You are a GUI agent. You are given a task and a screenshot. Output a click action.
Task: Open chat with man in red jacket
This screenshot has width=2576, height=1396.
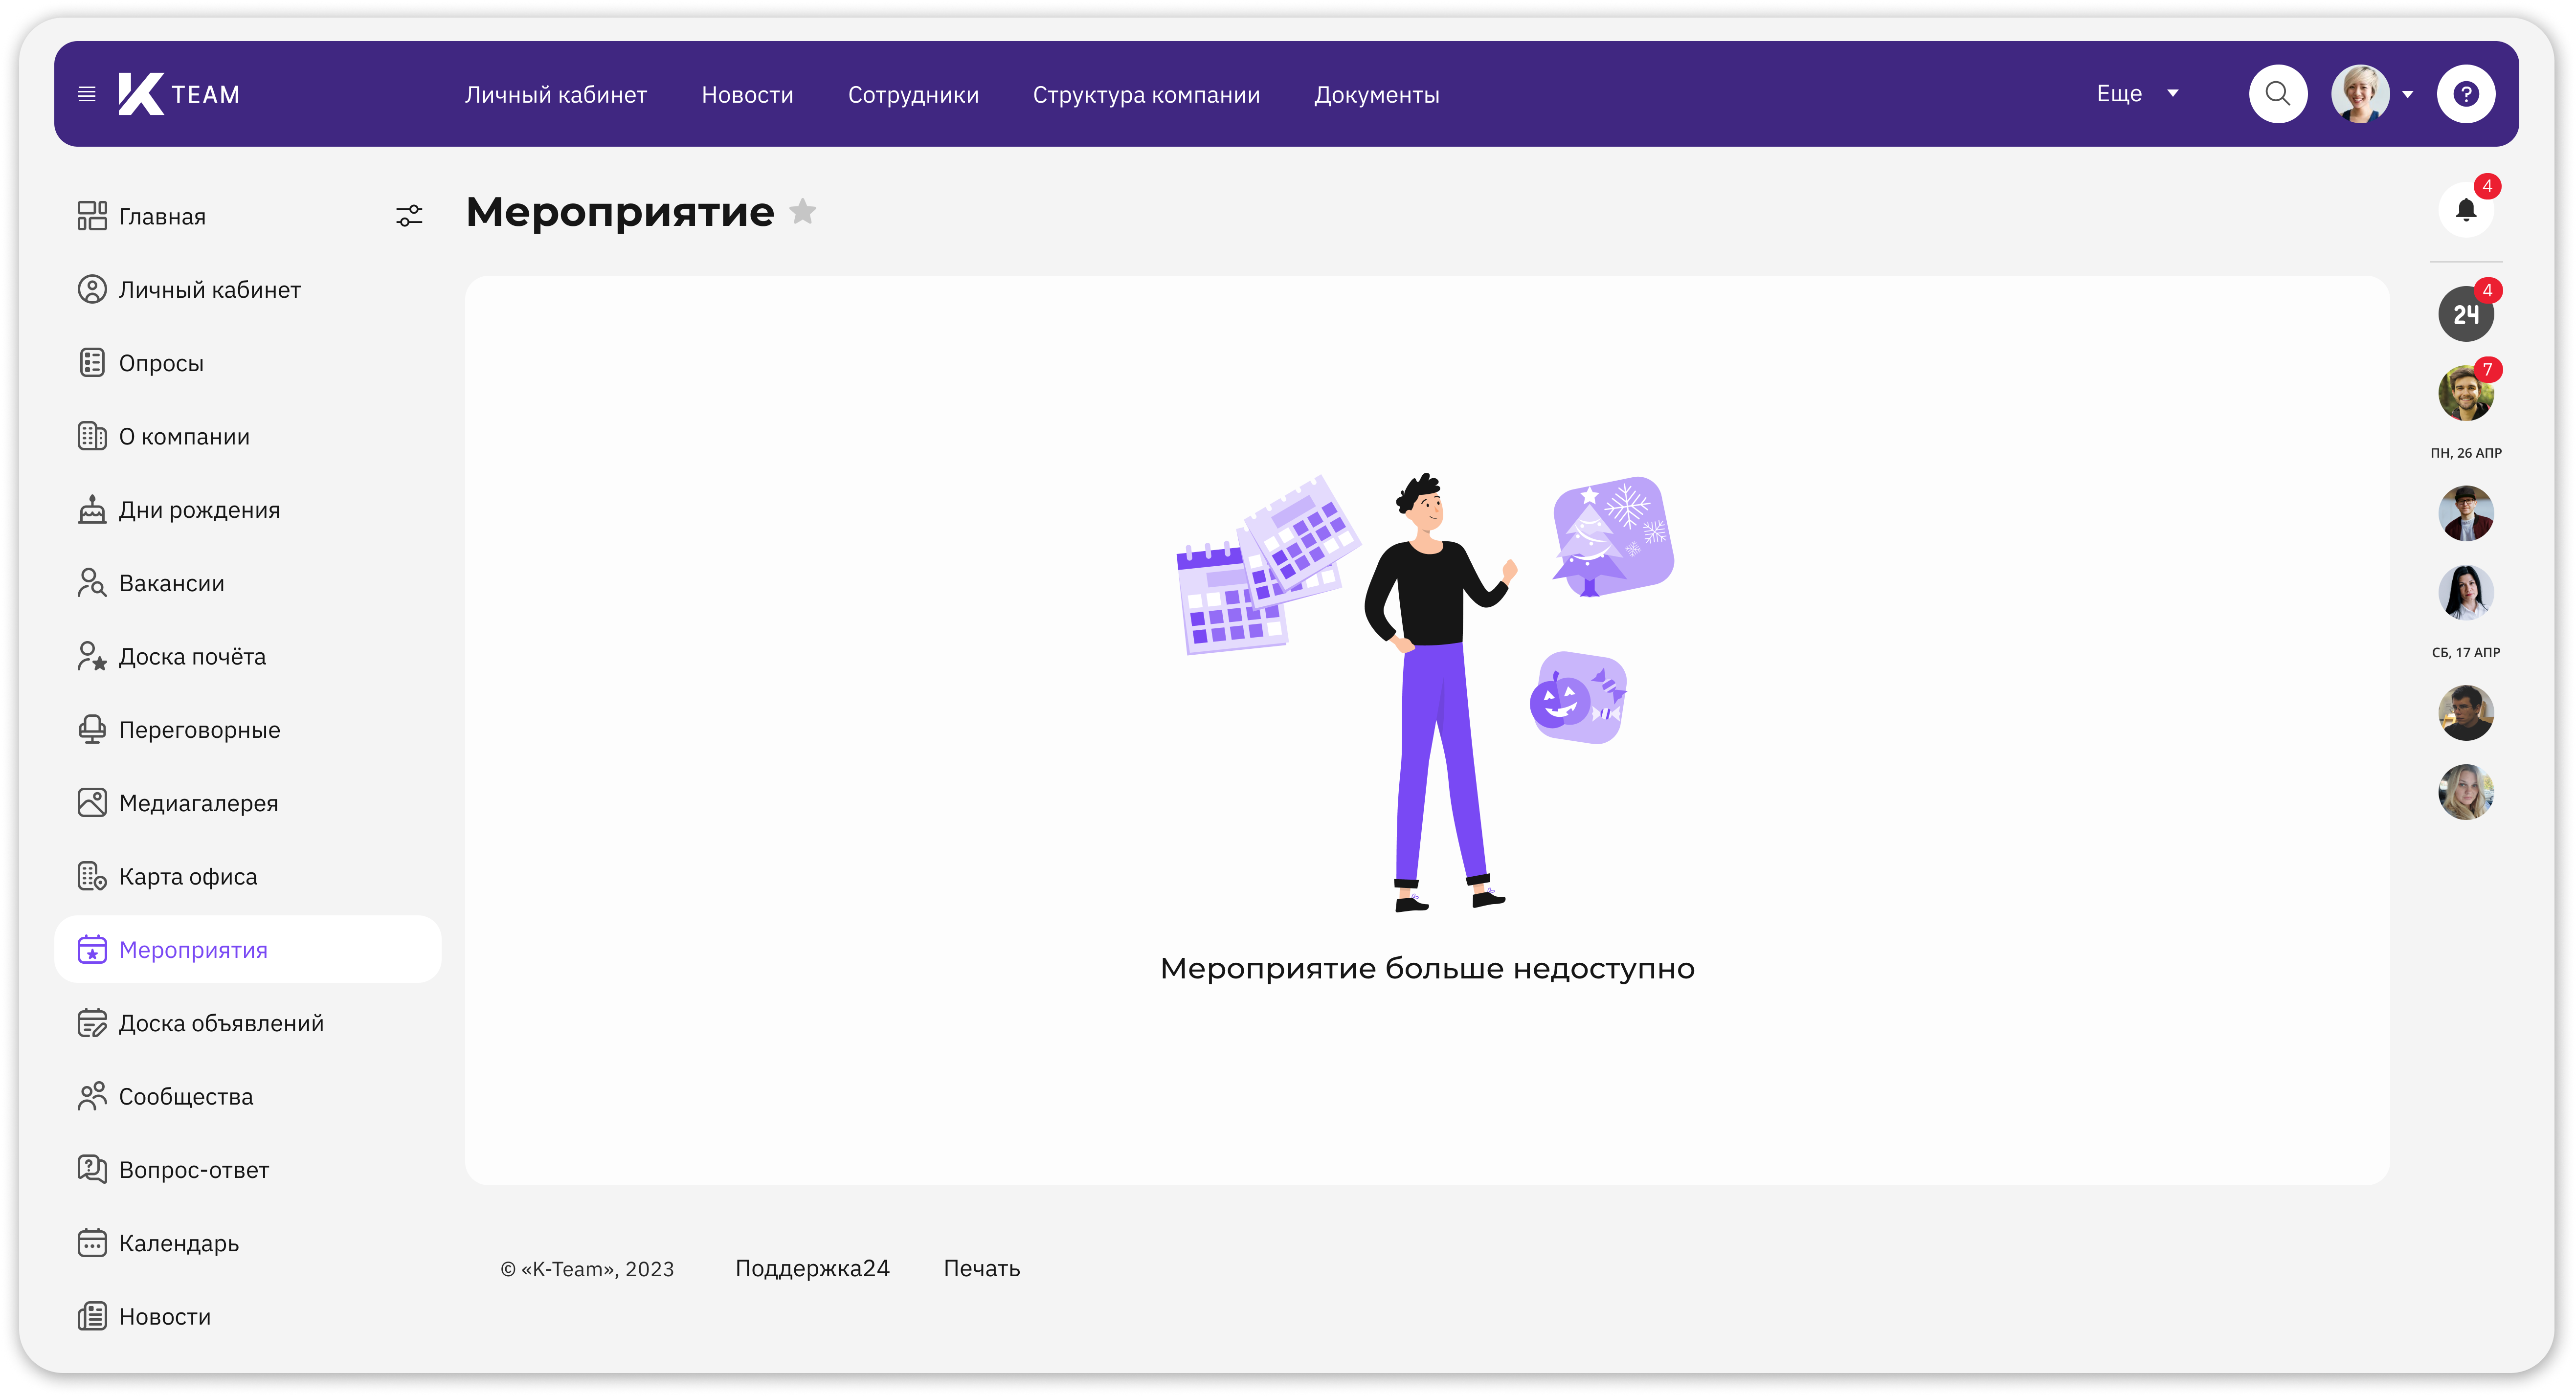click(2465, 513)
